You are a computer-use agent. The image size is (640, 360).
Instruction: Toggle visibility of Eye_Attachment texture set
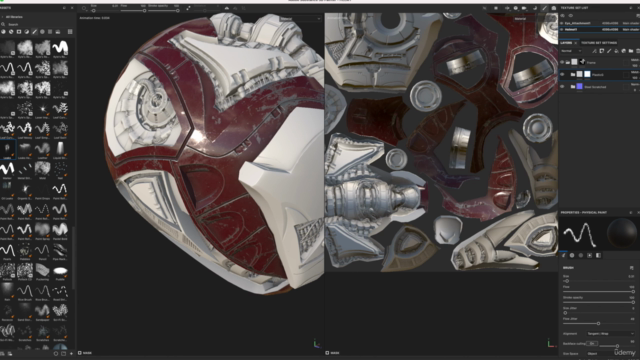coord(562,23)
